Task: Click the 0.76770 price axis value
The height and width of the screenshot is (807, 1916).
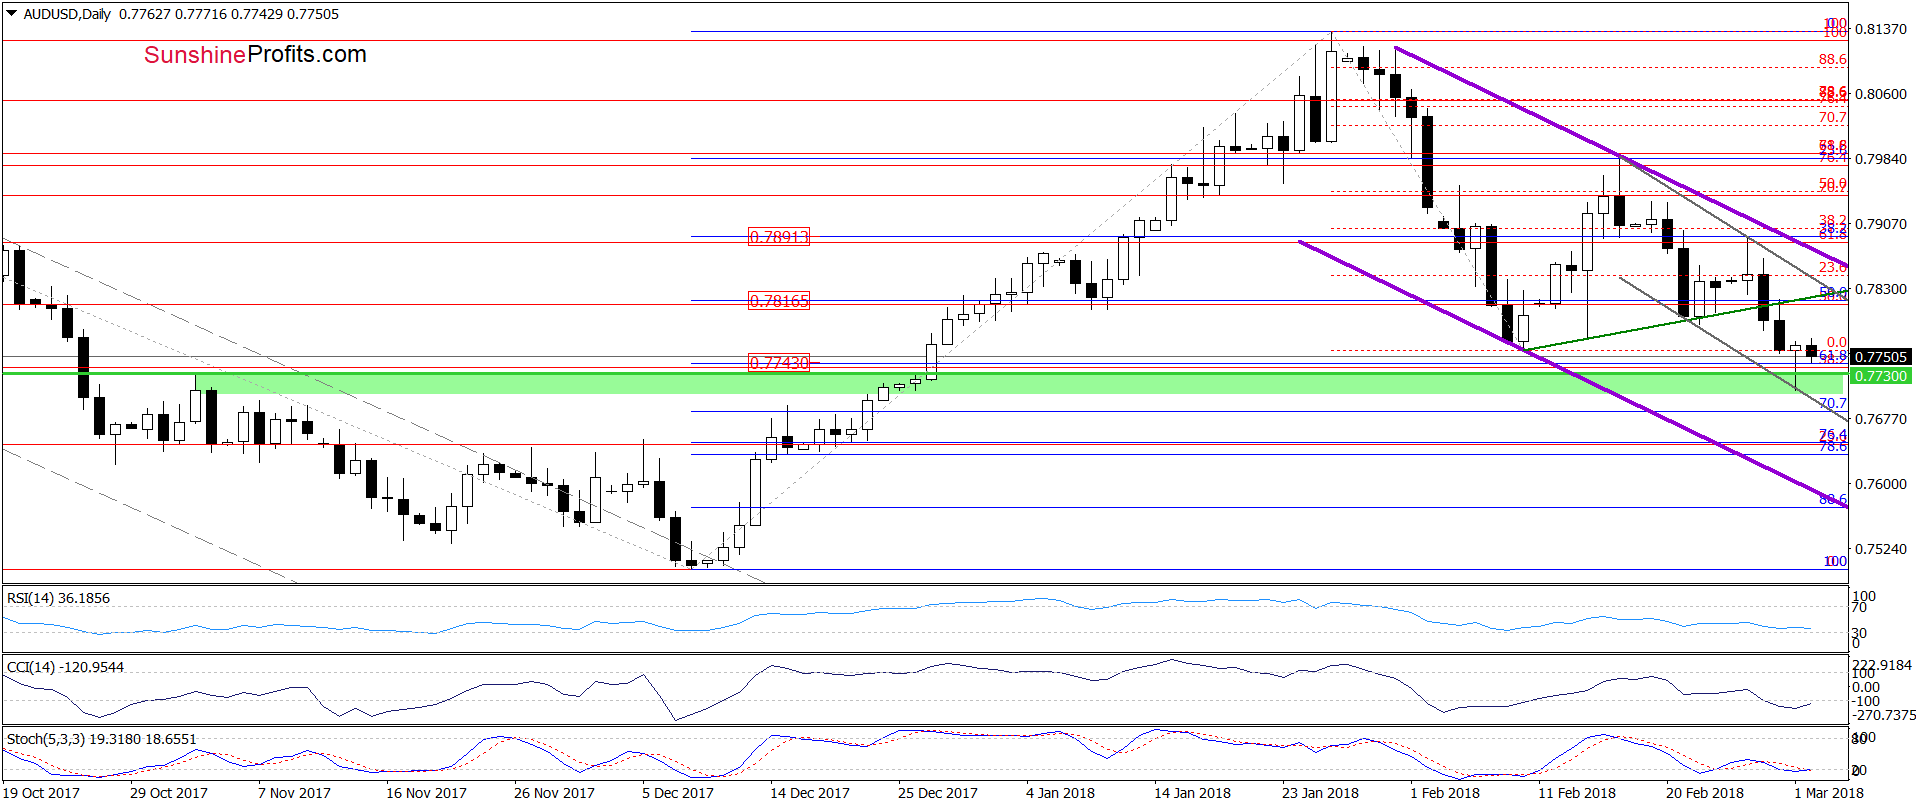Action: [1881, 419]
